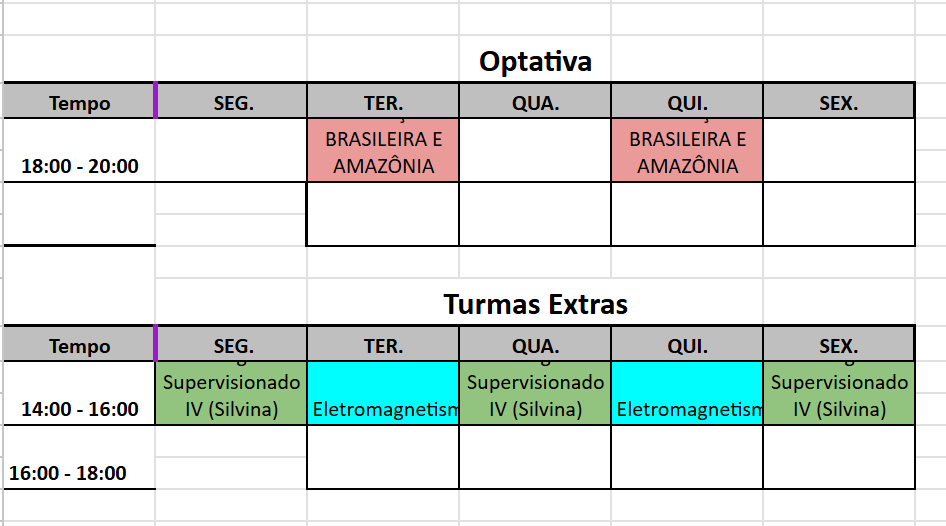
Task: Click the Tempo header in Turmas Extras
Action: click(x=79, y=346)
